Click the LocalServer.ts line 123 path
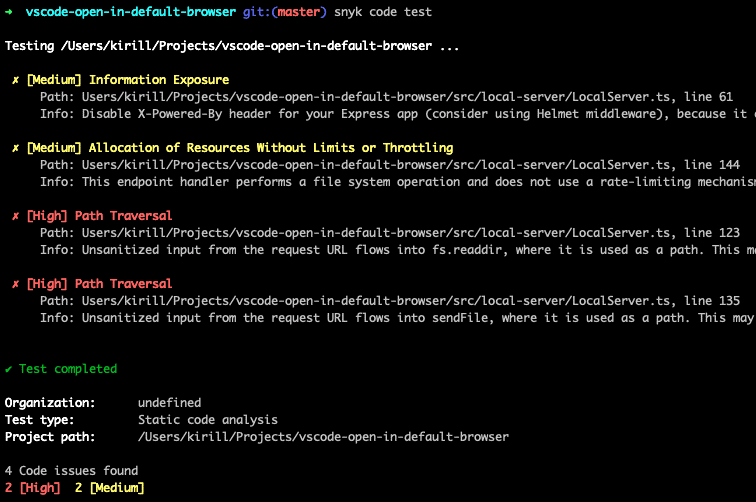 [410, 233]
